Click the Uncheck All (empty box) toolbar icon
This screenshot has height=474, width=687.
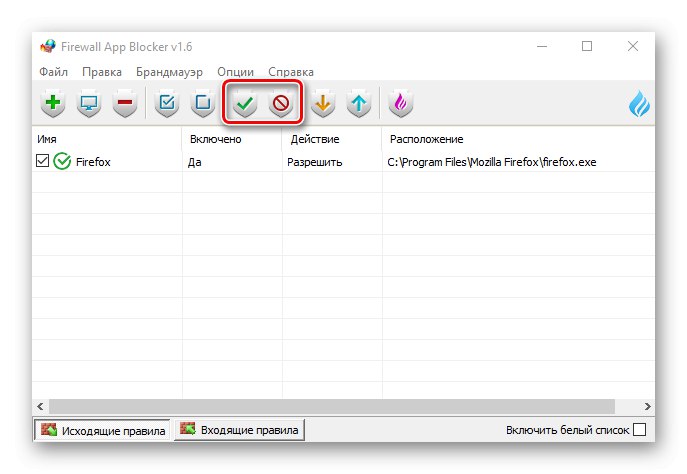[x=203, y=103]
